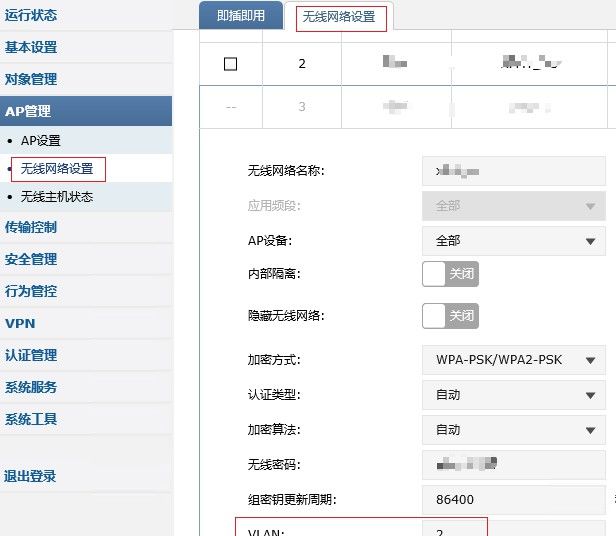Click the 无线网络名称 input field
Image resolution: width=616 pixels, height=536 pixels.
(x=513, y=171)
